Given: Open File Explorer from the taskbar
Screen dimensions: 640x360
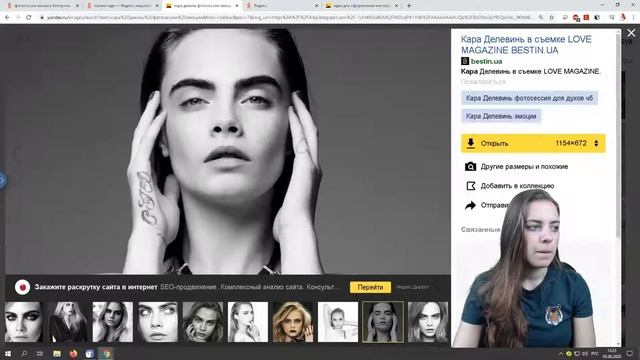Looking at the screenshot, I should 57,353.
